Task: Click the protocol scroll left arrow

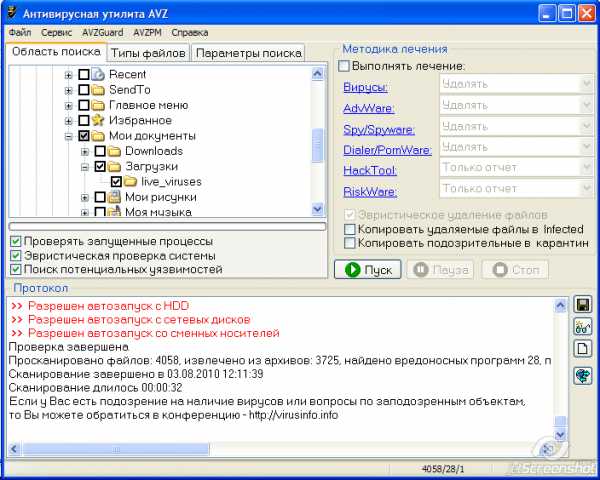Action: tap(14, 449)
